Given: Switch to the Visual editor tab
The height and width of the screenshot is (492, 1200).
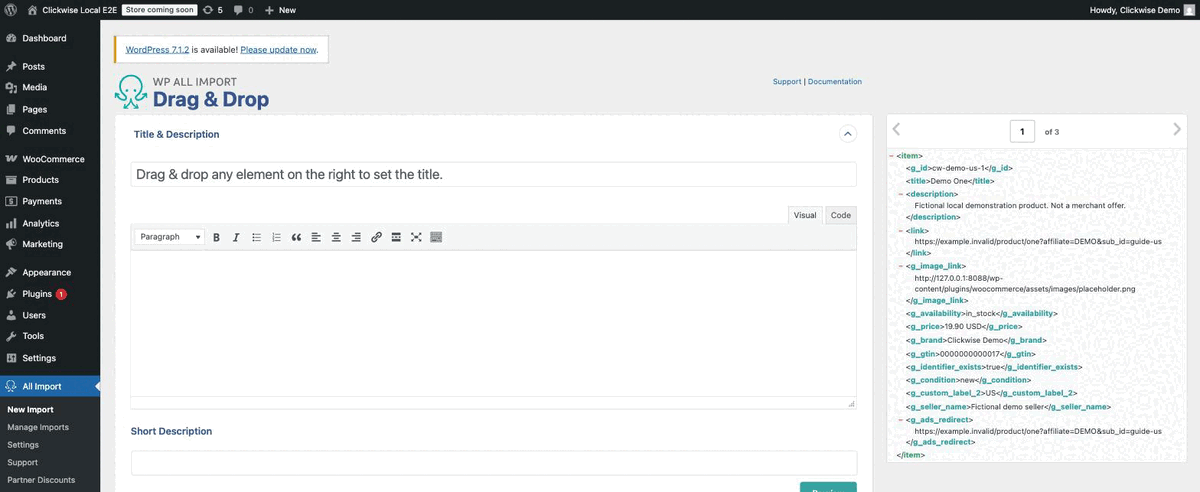Looking at the screenshot, I should tap(805, 215).
